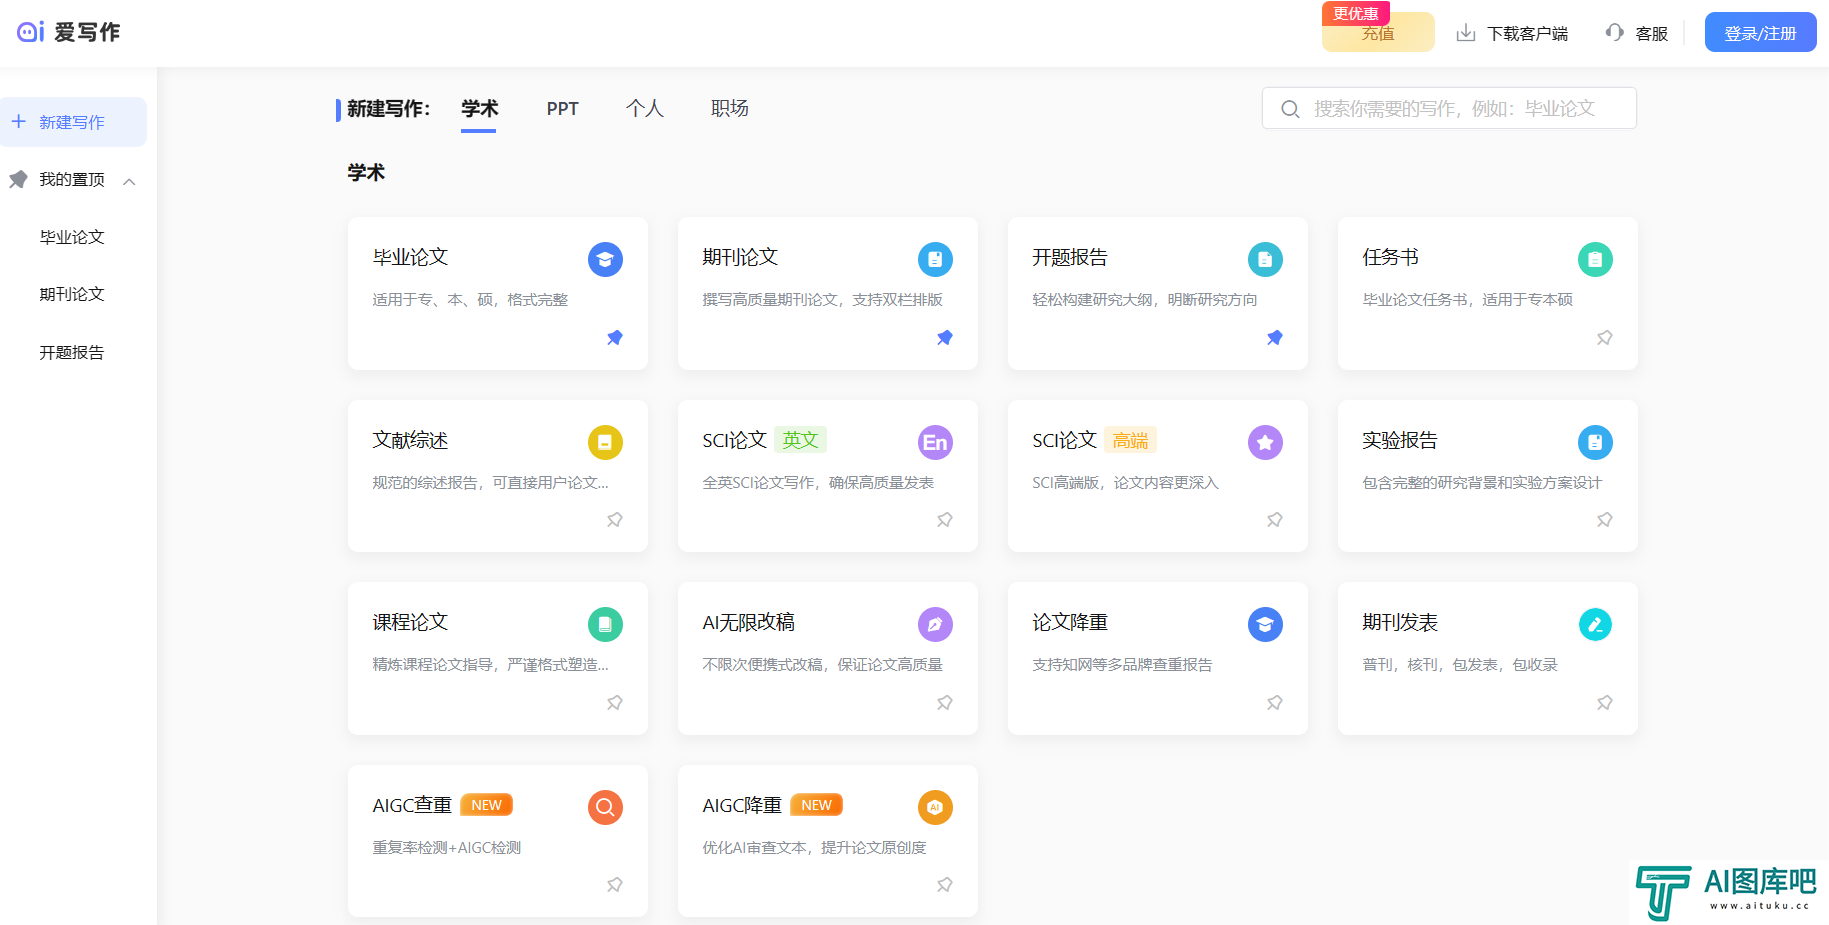Pin the 期刊发表 card
The image size is (1829, 925).
coord(1605,703)
